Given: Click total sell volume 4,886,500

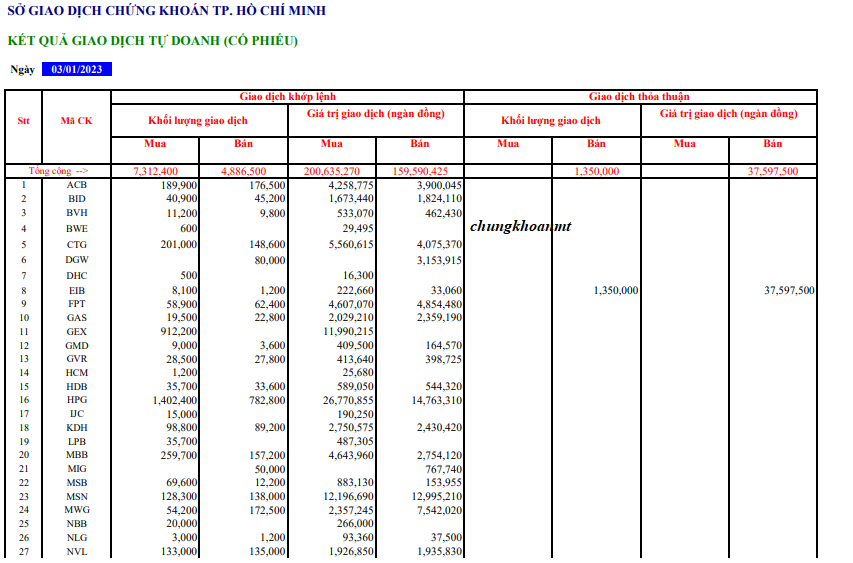Looking at the screenshot, I should tap(244, 171).
